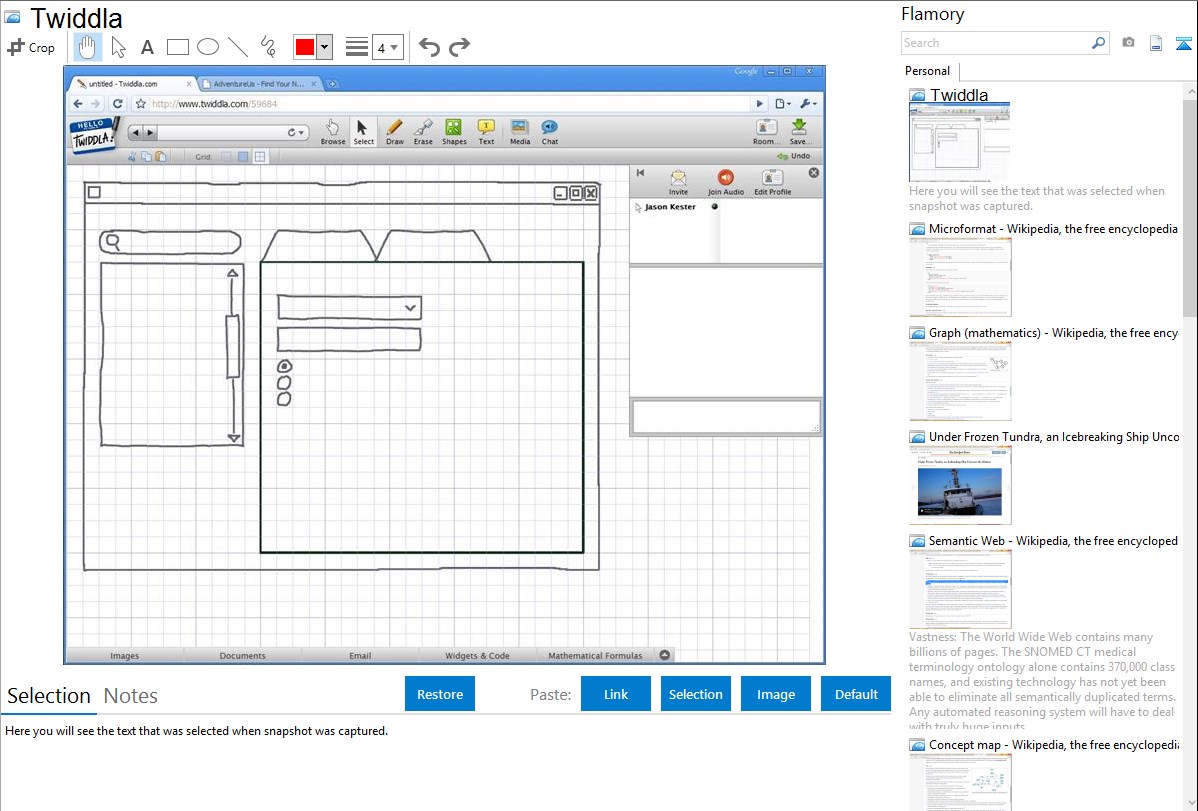Expand the line width dropdown showing 4
The image size is (1198, 811).
click(x=387, y=47)
